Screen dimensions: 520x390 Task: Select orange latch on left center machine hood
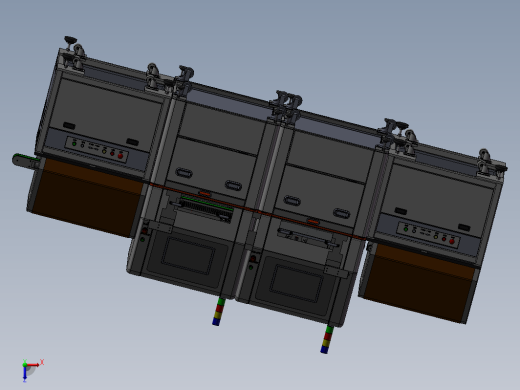[204, 193]
